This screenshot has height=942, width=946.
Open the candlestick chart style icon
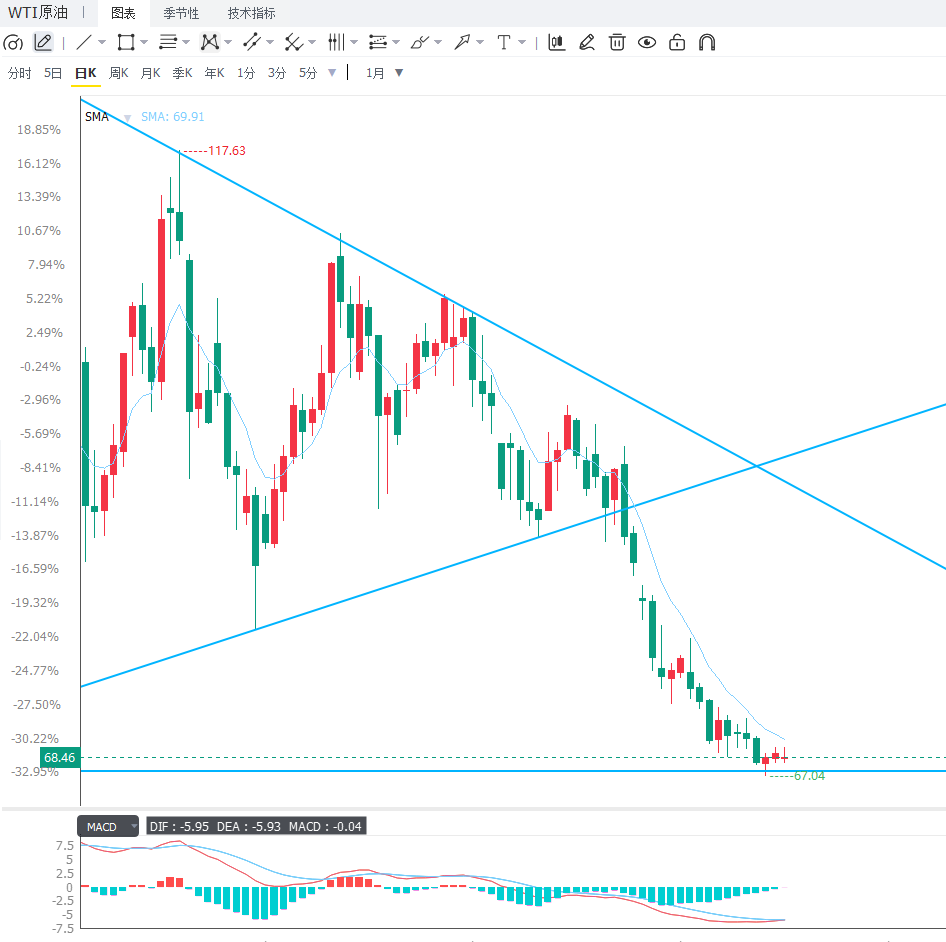coord(556,42)
